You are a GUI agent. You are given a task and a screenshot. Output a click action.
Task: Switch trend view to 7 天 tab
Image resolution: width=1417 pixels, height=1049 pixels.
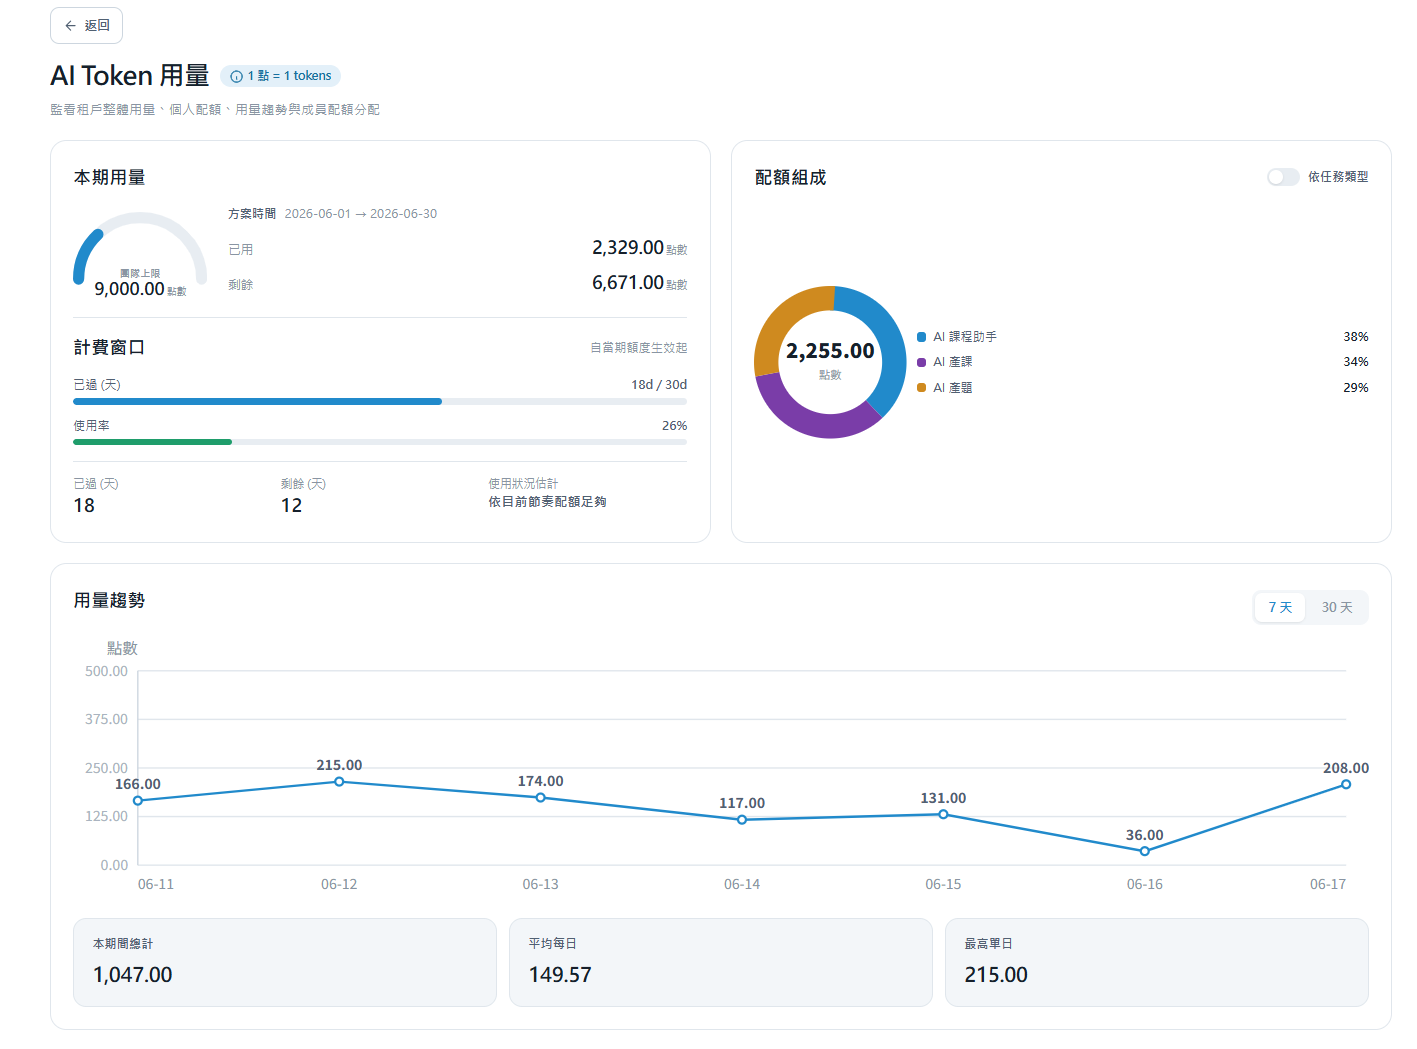[x=1280, y=607]
